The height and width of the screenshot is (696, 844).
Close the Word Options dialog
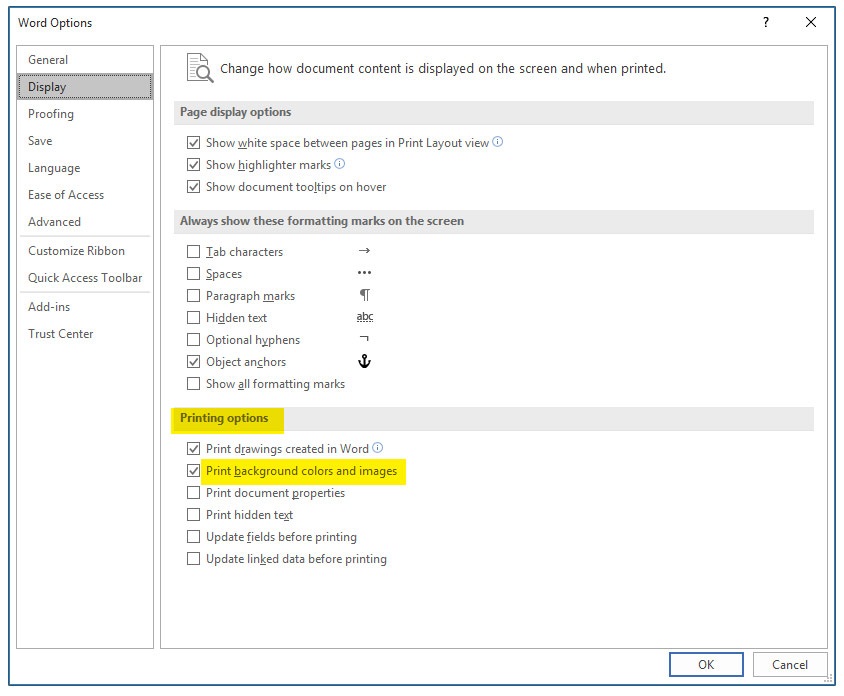[811, 22]
